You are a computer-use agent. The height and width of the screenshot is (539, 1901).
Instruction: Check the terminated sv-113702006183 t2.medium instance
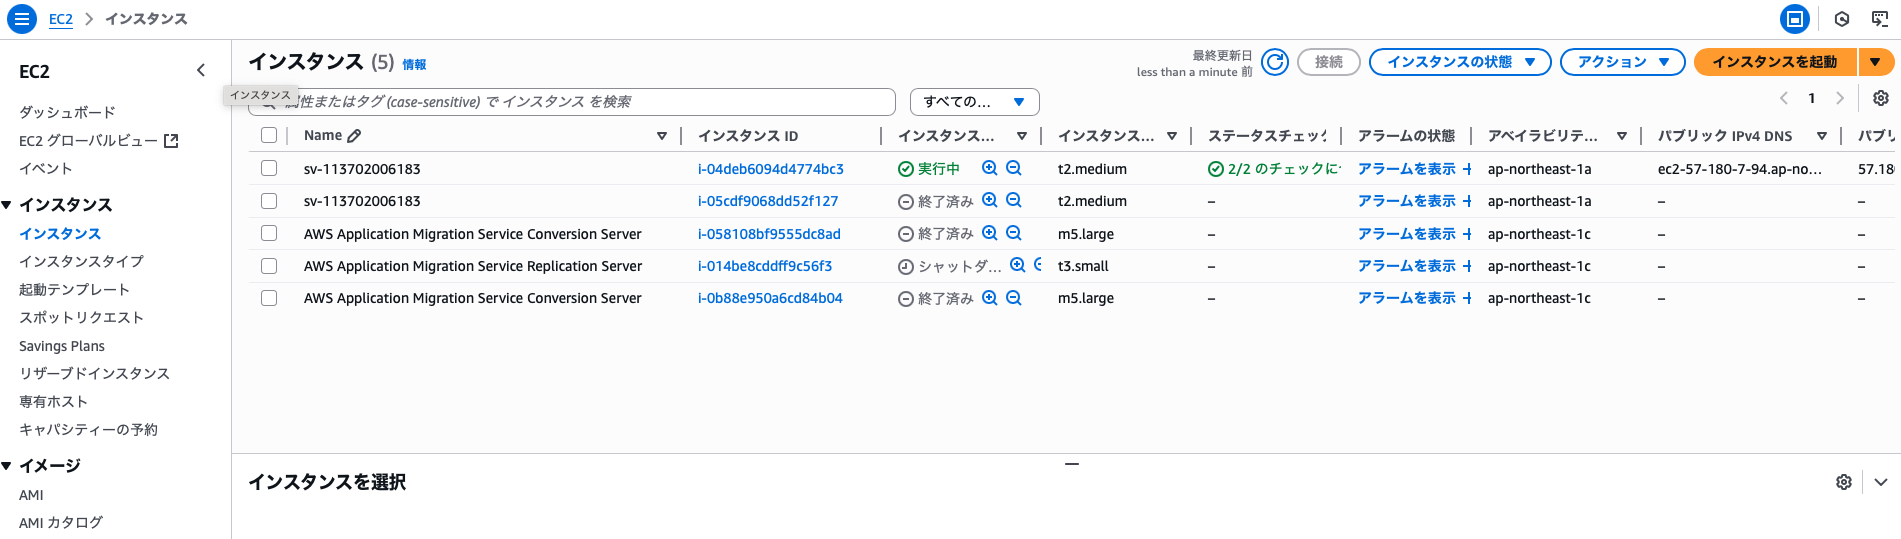tap(269, 201)
